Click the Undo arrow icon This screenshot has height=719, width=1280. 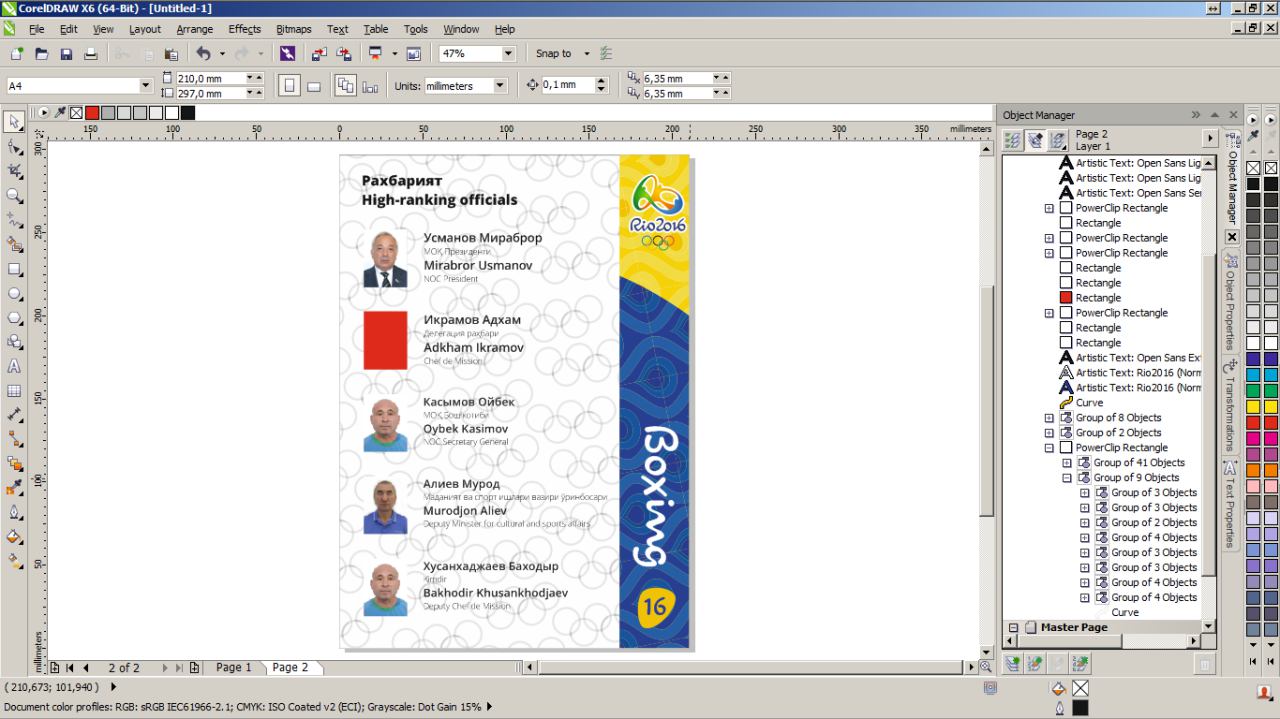pyautogui.click(x=204, y=53)
